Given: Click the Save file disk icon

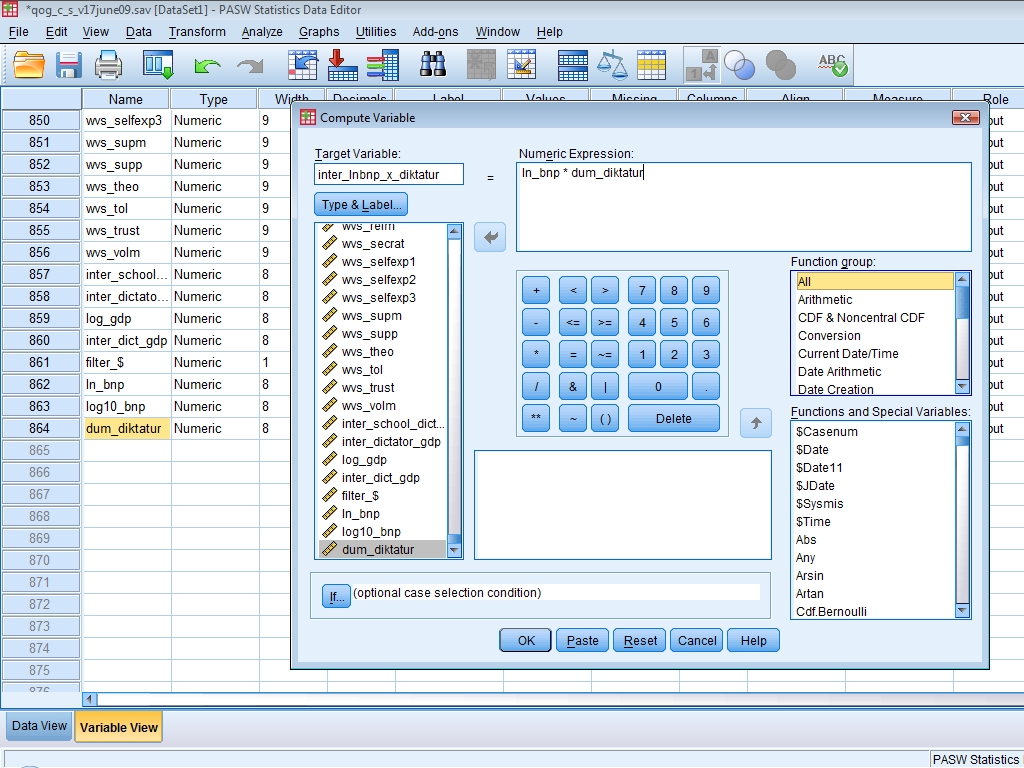Looking at the screenshot, I should 68,65.
